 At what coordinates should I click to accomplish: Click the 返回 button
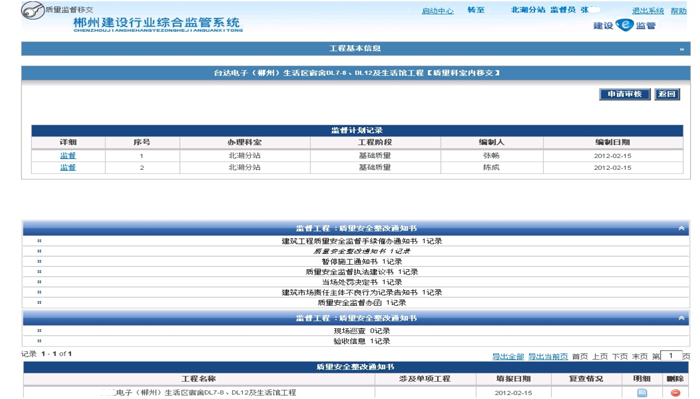click(667, 94)
